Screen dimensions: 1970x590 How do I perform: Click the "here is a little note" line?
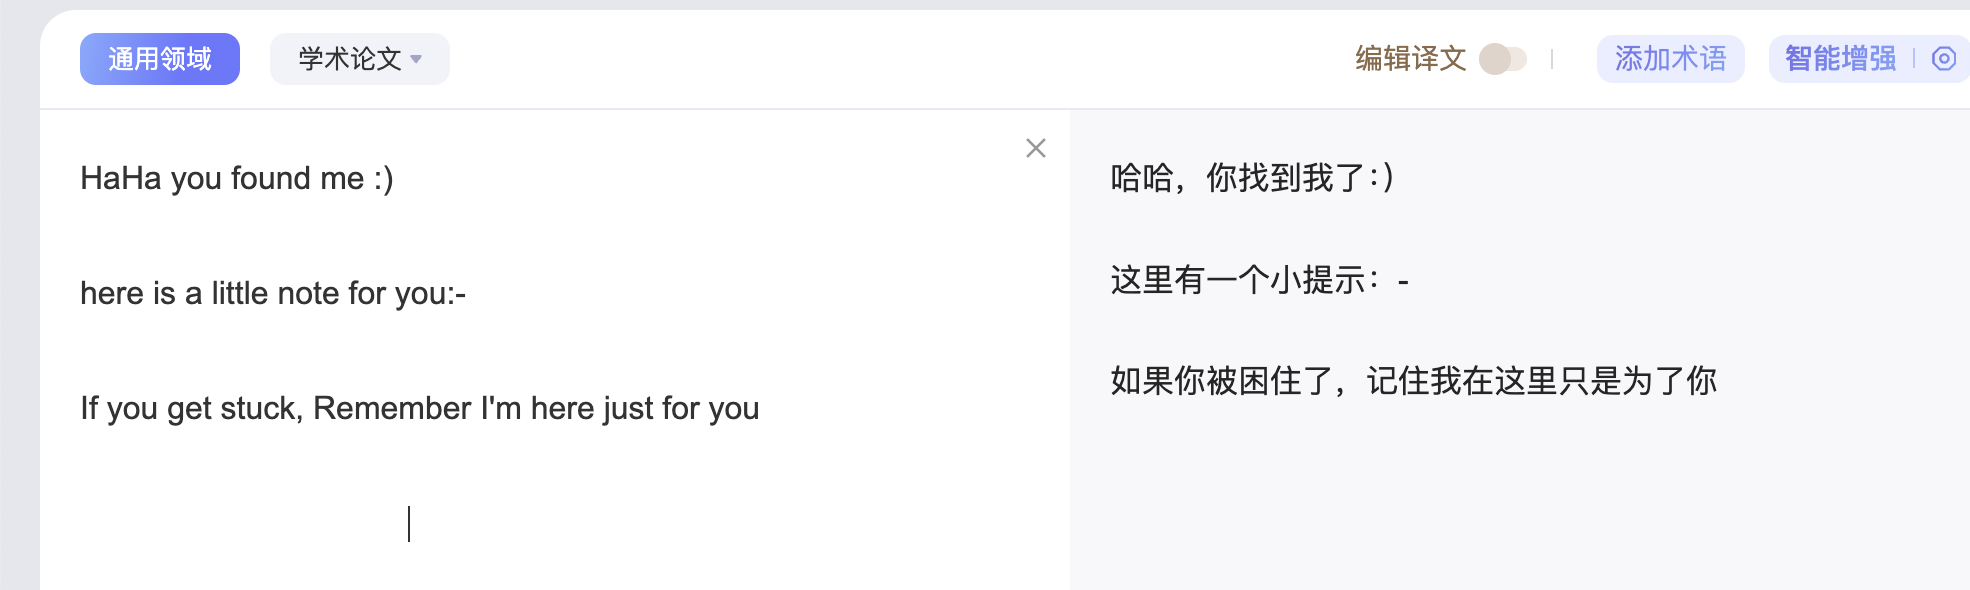273,294
